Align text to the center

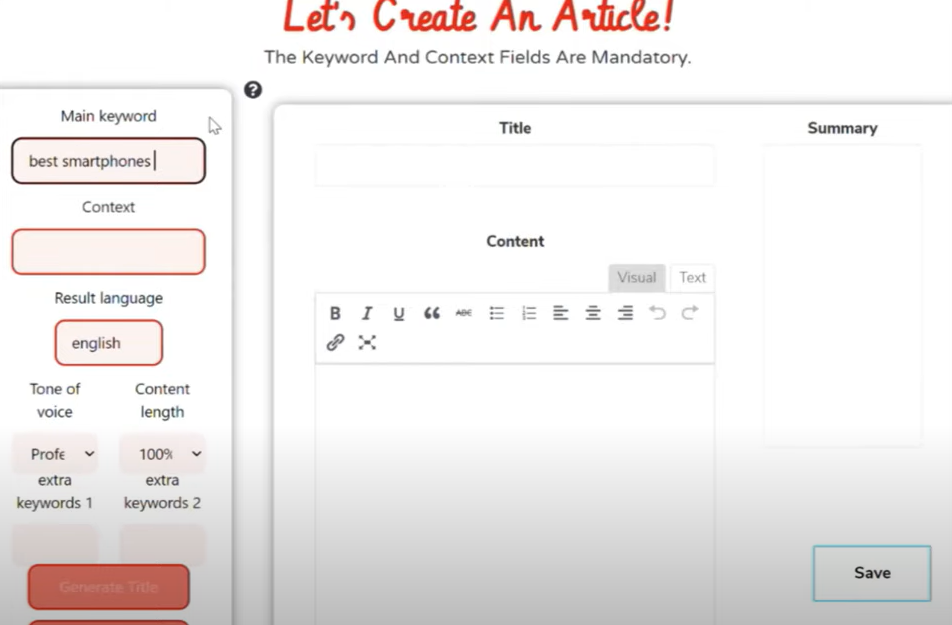[x=593, y=313]
